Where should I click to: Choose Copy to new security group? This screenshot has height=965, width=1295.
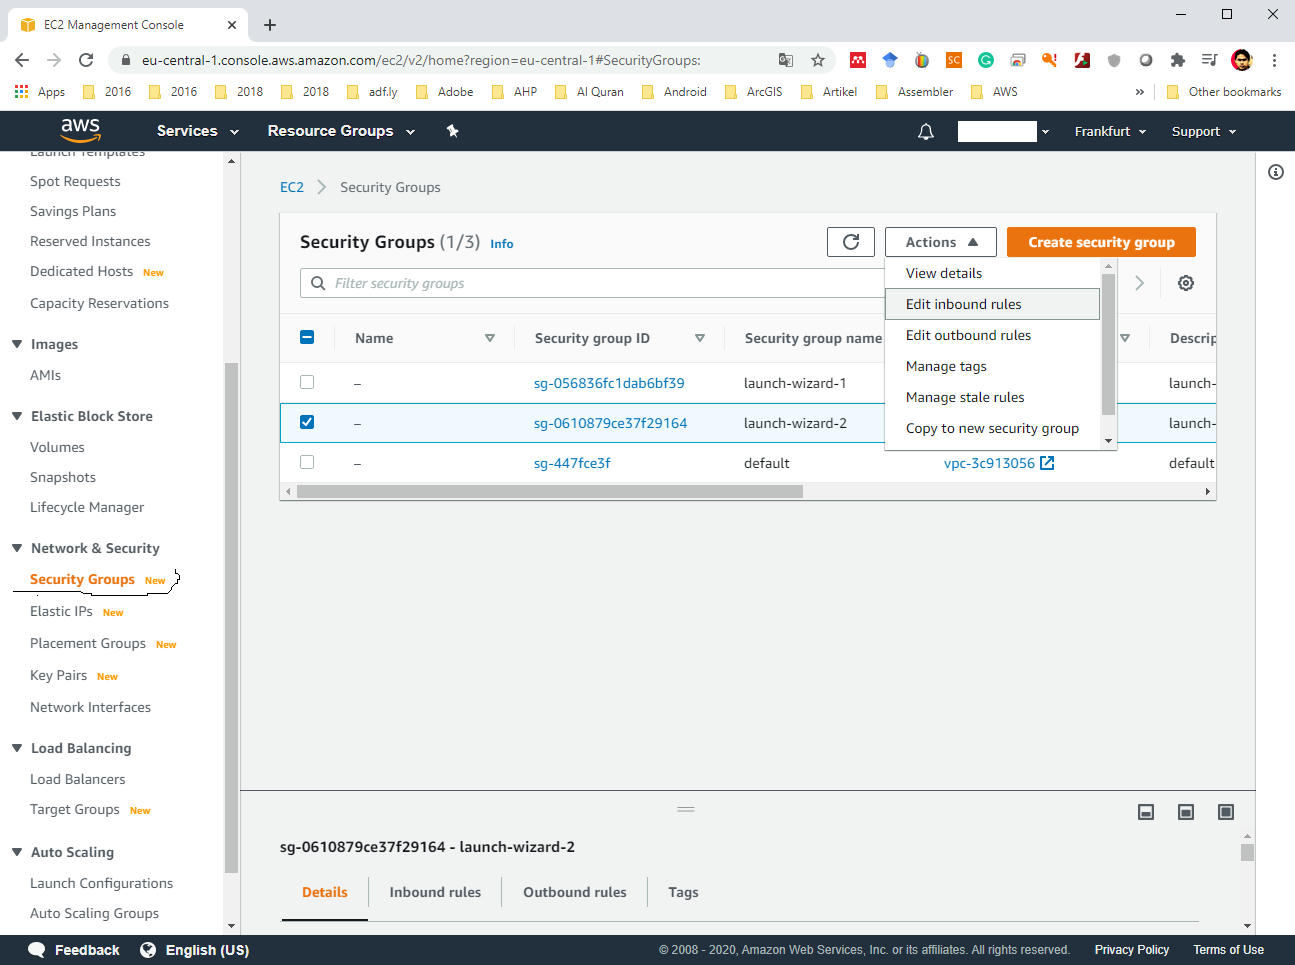pos(992,428)
